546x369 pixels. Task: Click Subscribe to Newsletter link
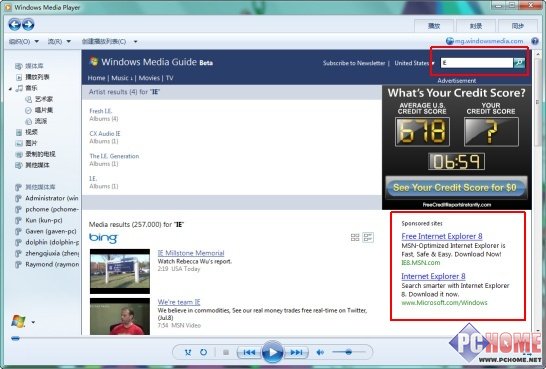point(354,63)
